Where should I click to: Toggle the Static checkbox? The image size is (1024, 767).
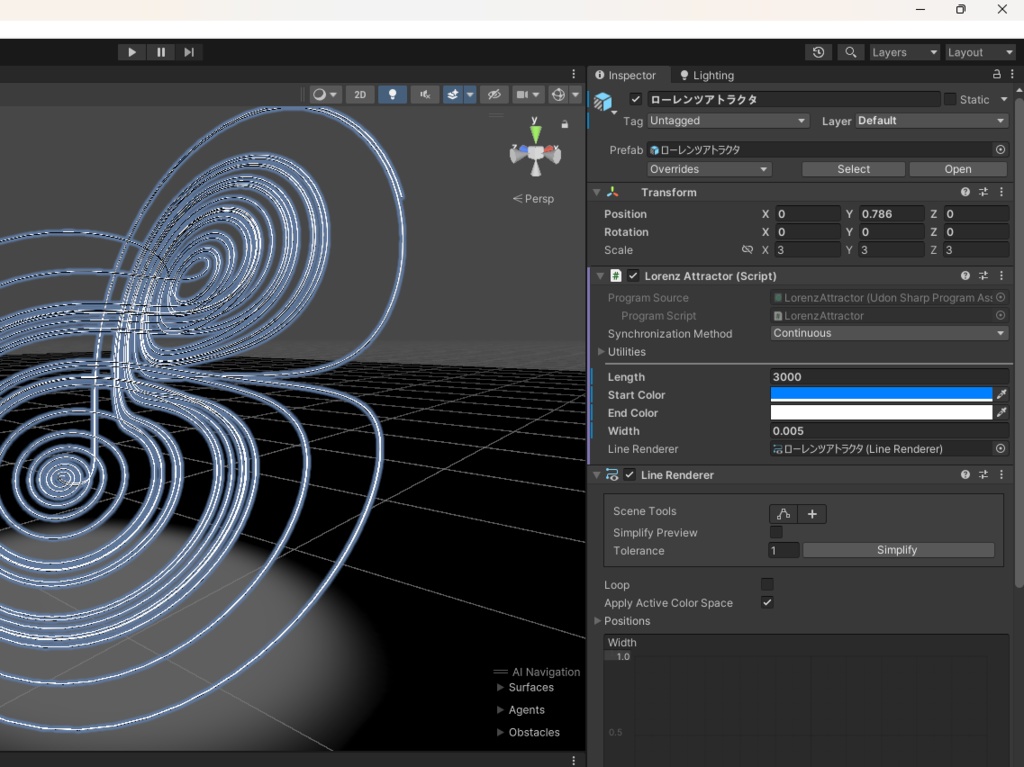click(950, 99)
